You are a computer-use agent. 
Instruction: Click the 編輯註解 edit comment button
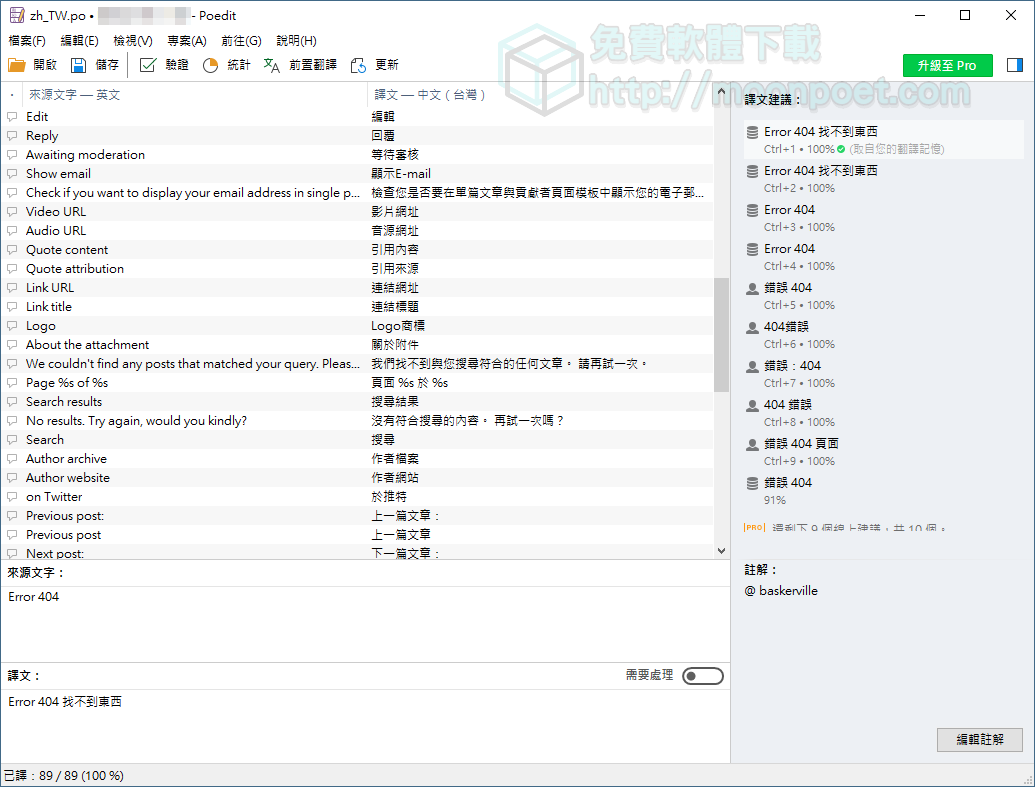(979, 740)
